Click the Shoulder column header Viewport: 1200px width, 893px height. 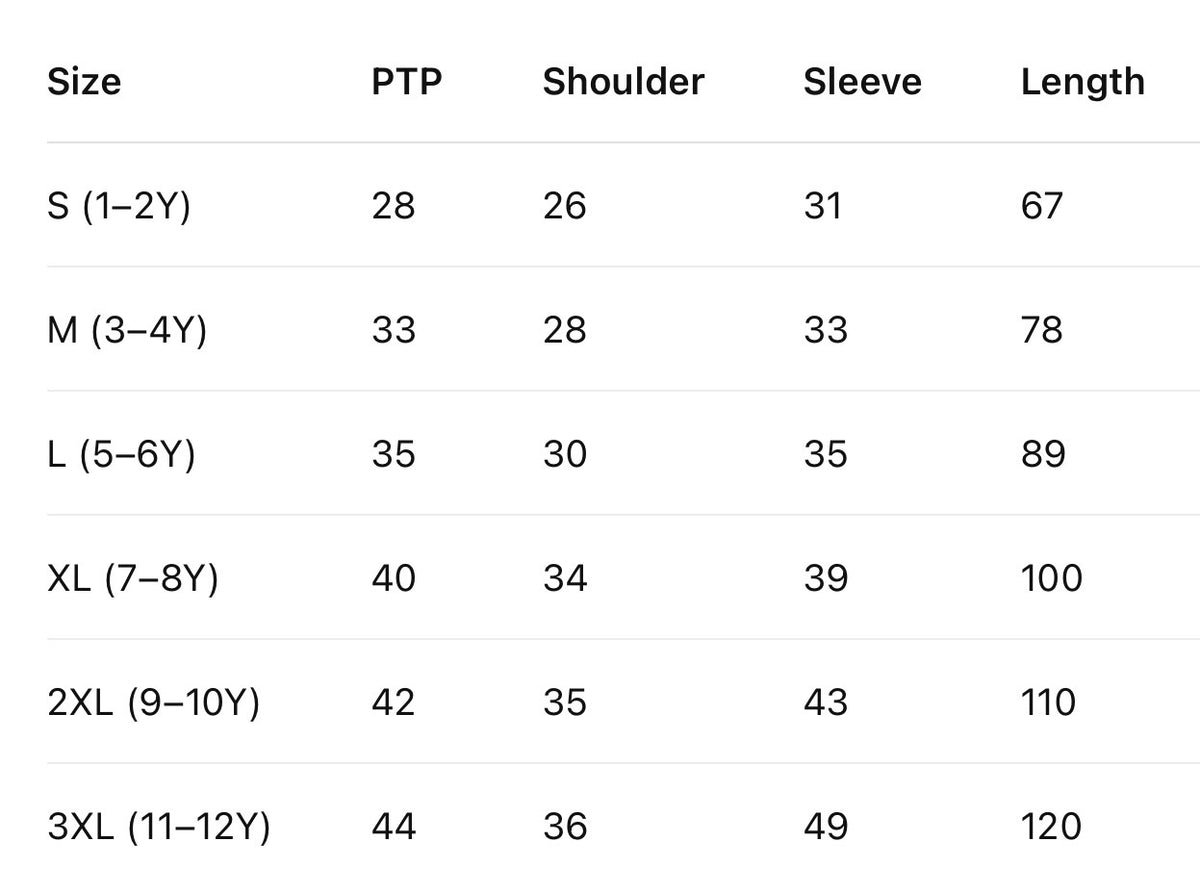[624, 81]
